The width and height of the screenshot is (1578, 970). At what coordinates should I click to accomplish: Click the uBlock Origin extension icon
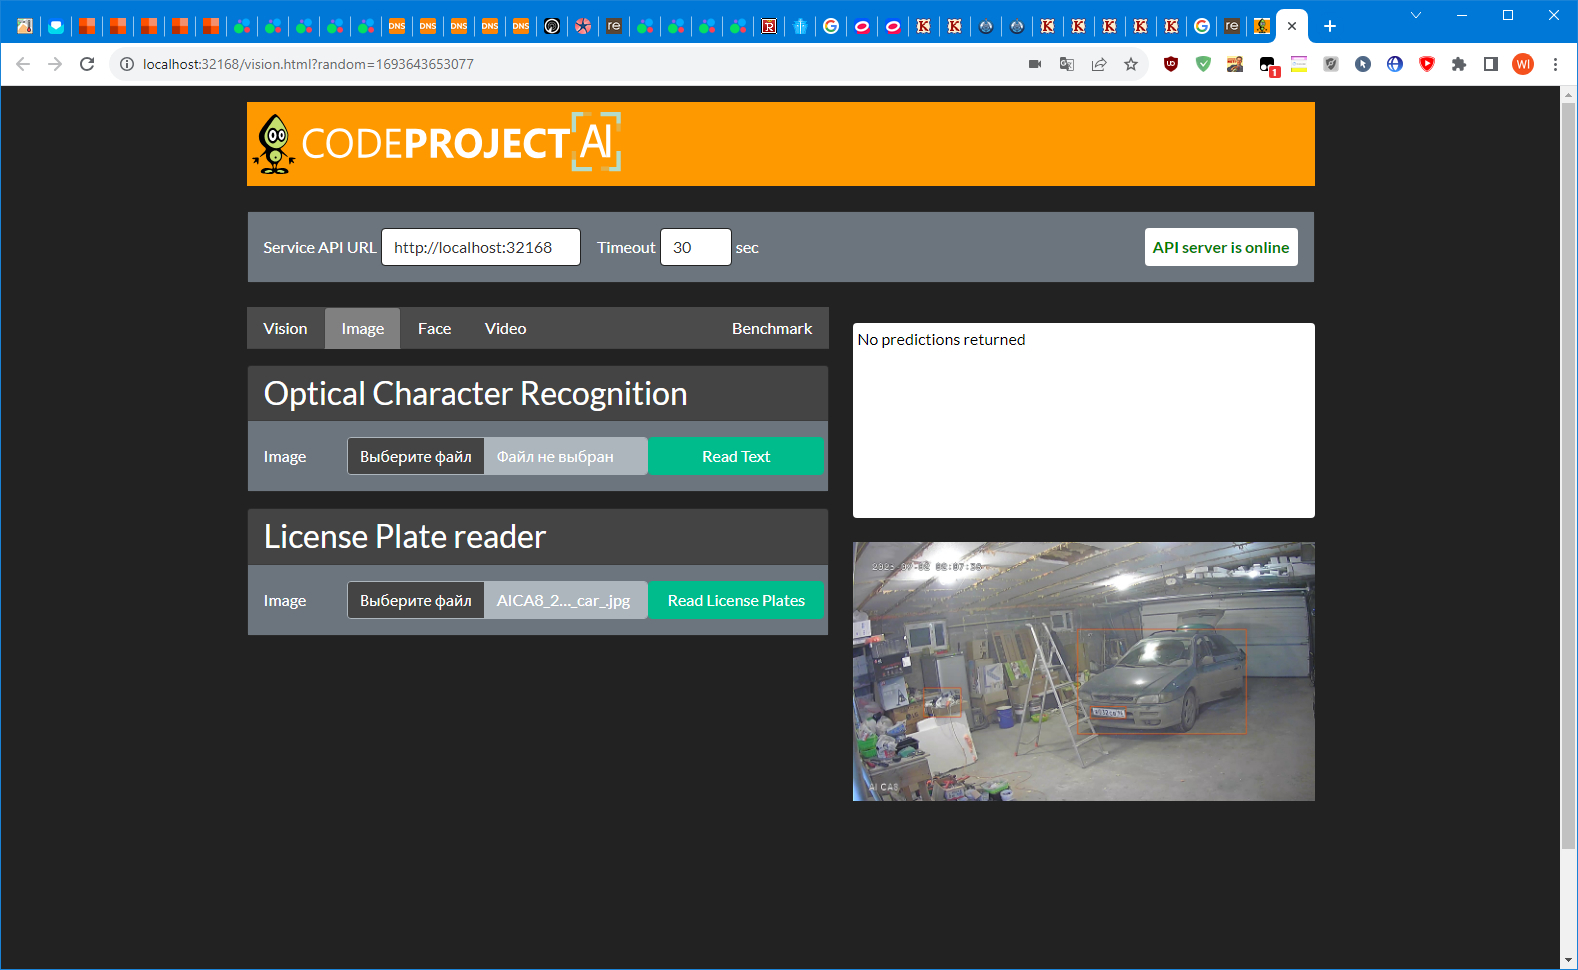pos(1171,64)
